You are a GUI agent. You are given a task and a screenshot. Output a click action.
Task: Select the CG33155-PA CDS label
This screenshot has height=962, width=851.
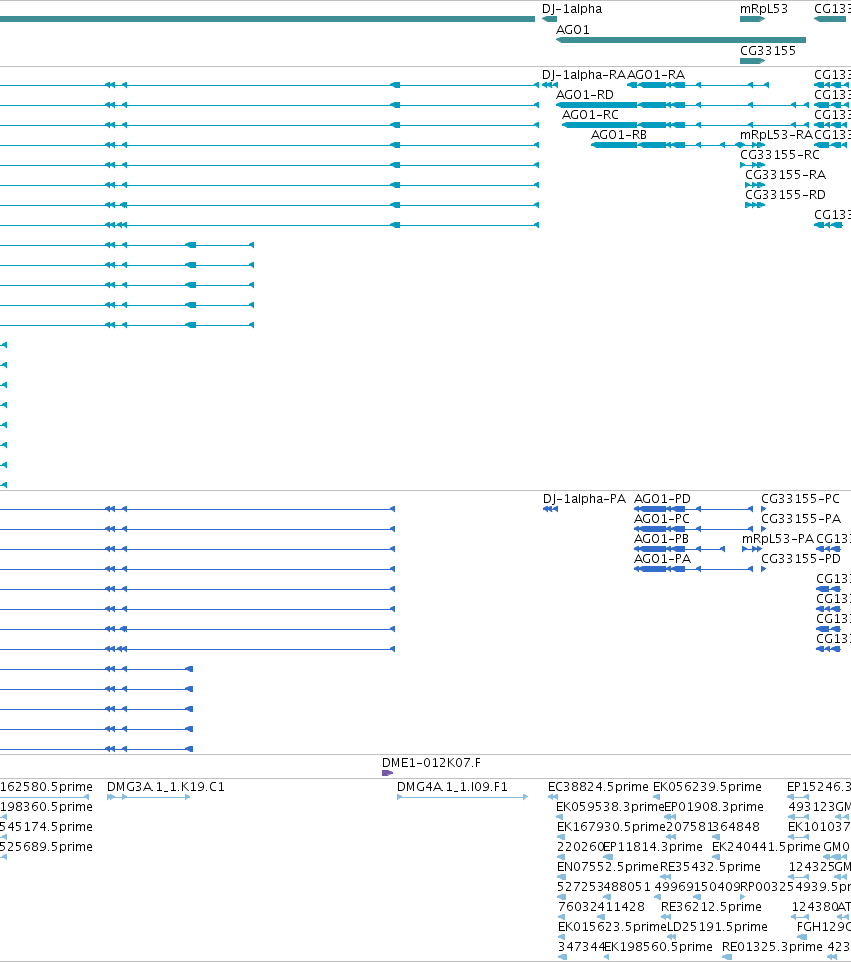[x=801, y=518]
